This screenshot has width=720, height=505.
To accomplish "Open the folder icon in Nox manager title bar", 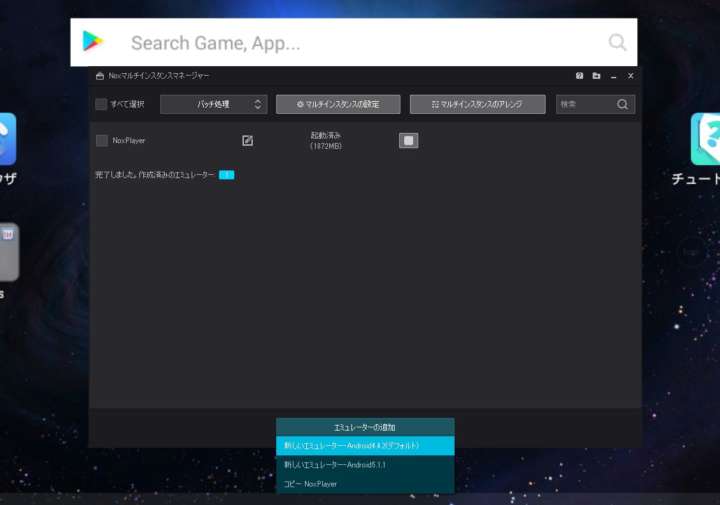I will (596, 76).
